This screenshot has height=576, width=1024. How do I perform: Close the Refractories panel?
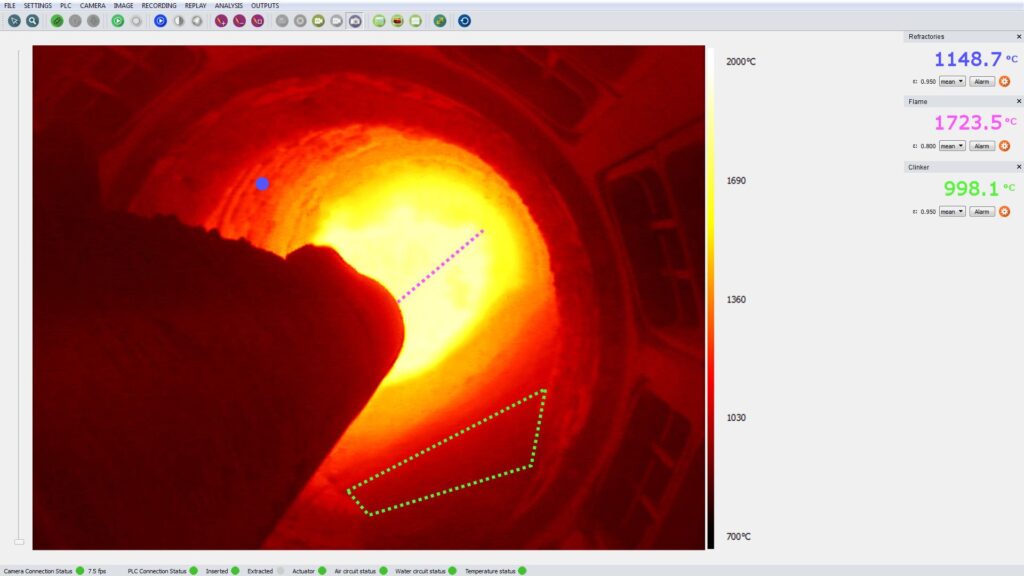pos(1018,37)
